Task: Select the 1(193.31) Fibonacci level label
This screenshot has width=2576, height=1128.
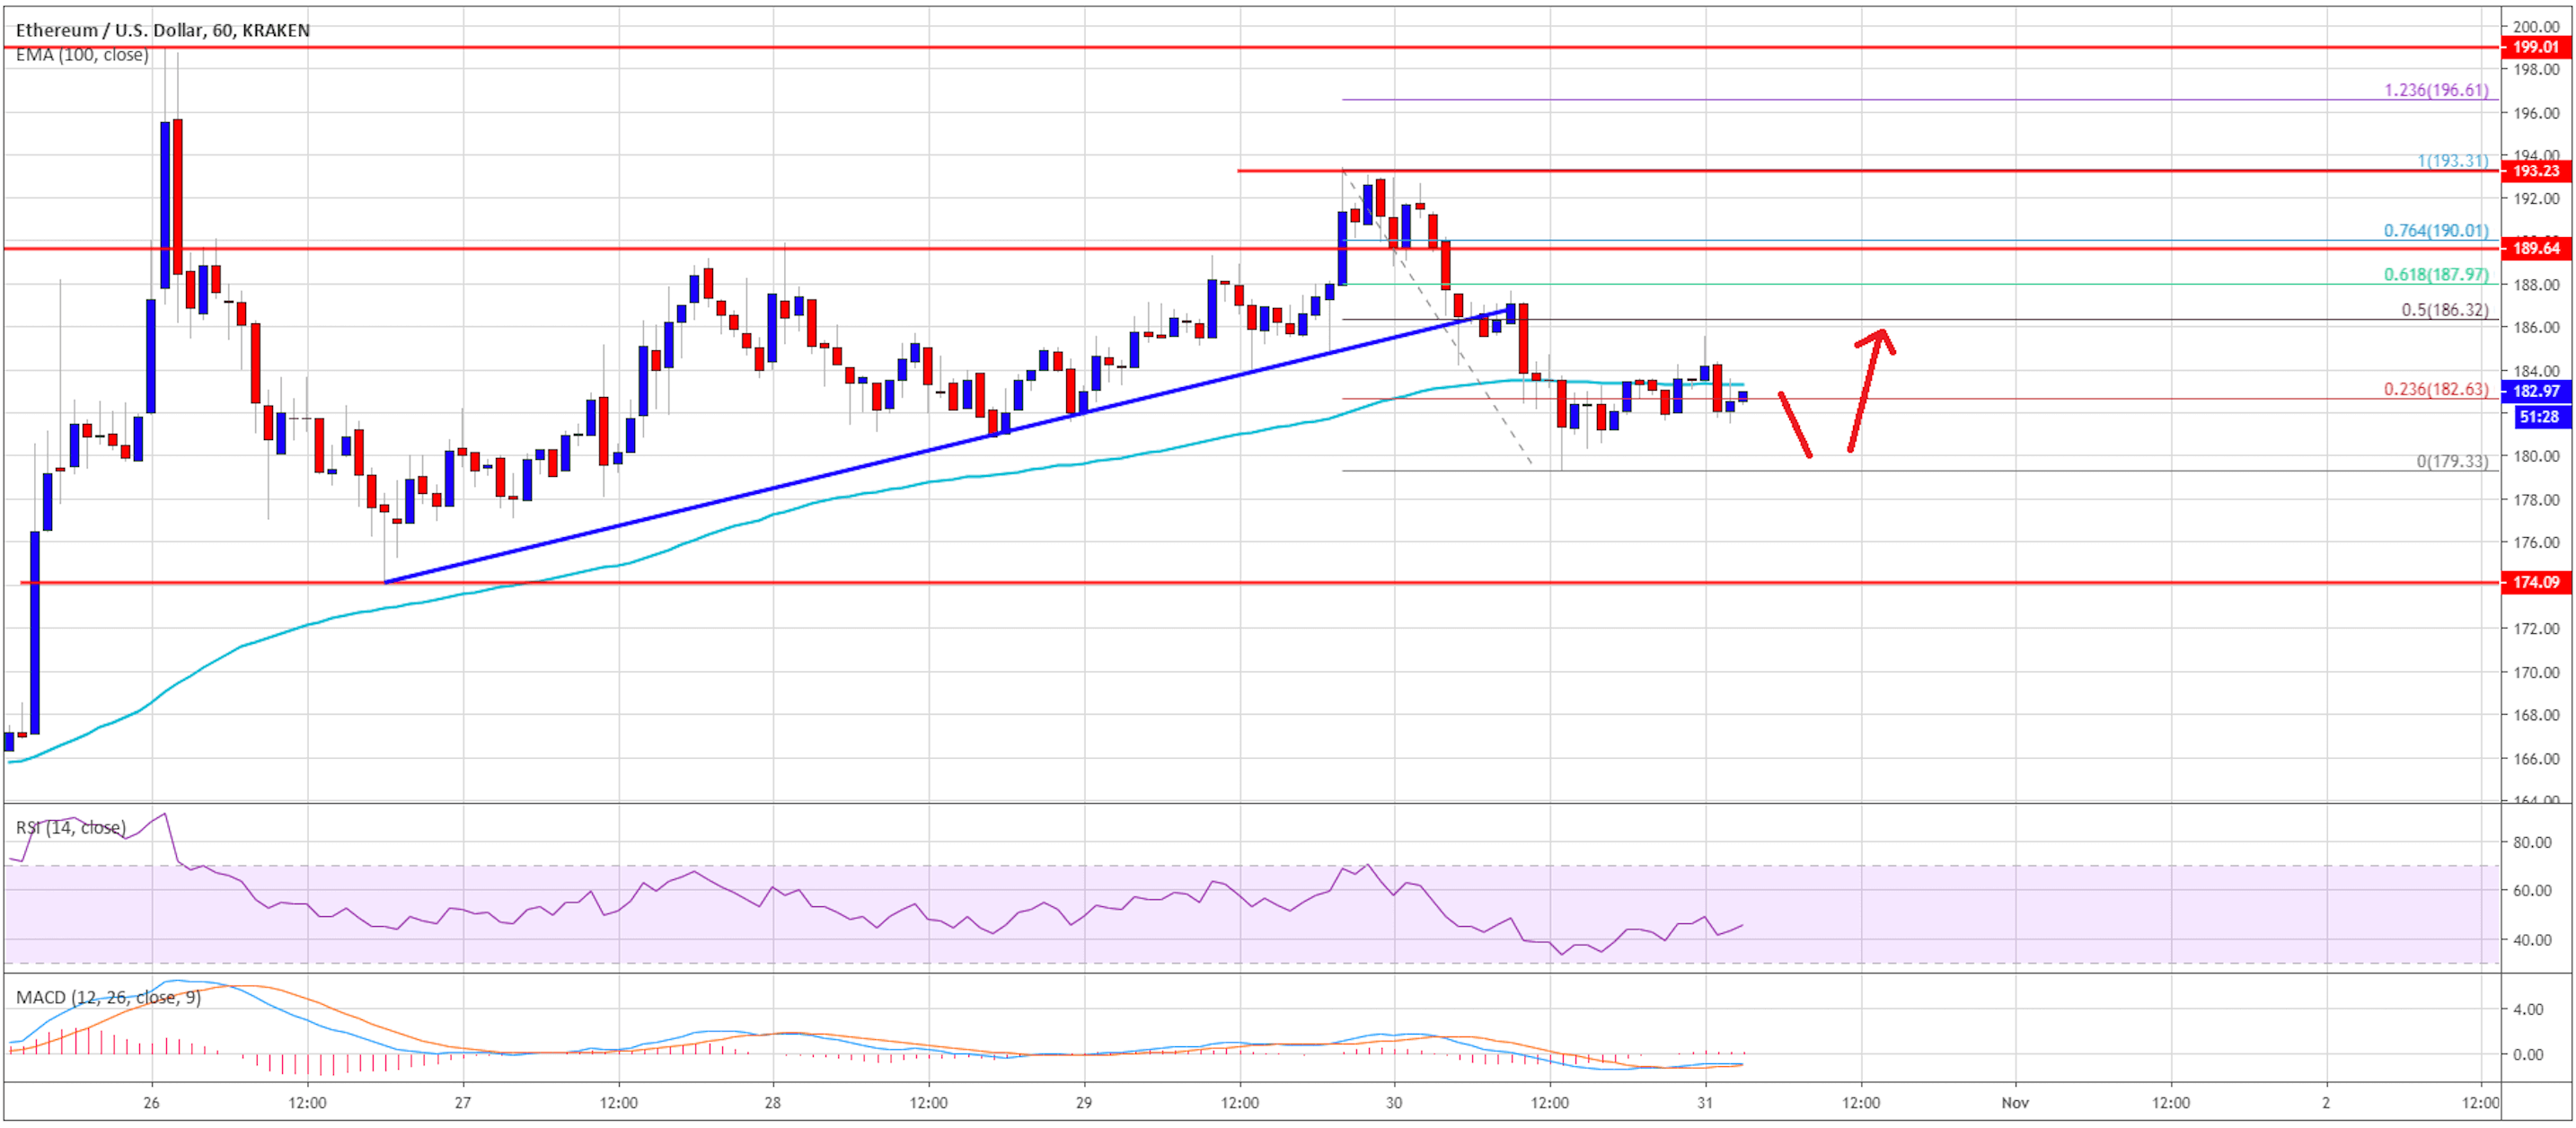Action: [x=2452, y=161]
